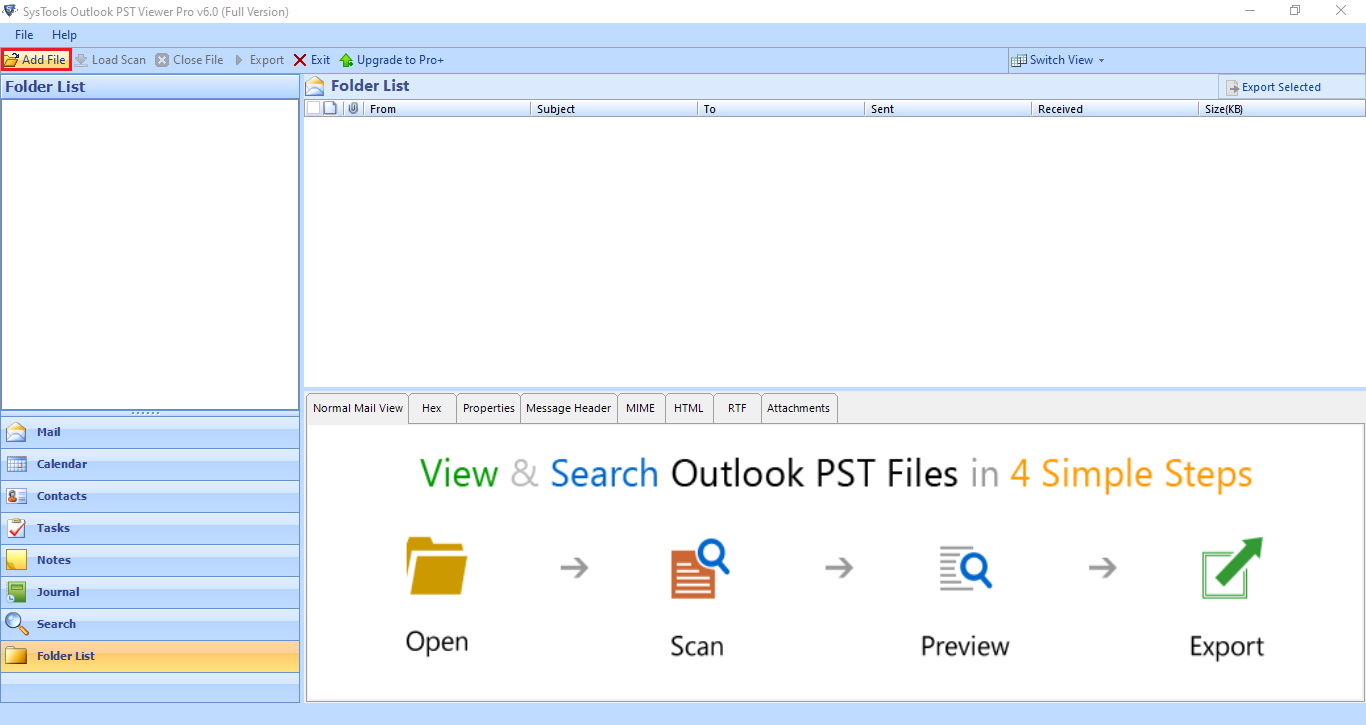
Task: Switch to the MIME tab
Action: click(640, 408)
